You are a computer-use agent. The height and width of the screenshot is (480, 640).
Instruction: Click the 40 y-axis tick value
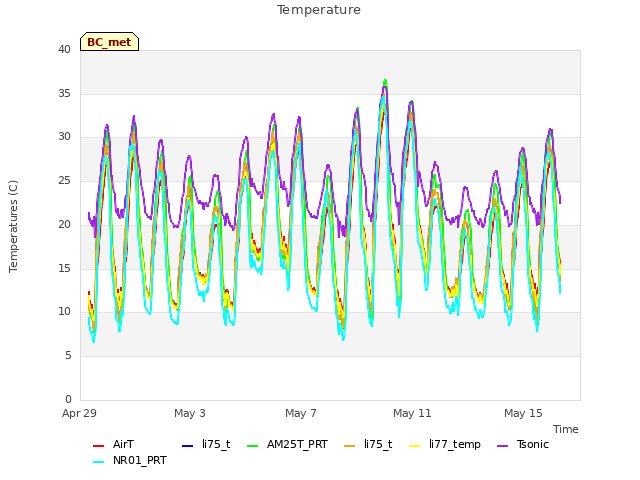tap(64, 49)
